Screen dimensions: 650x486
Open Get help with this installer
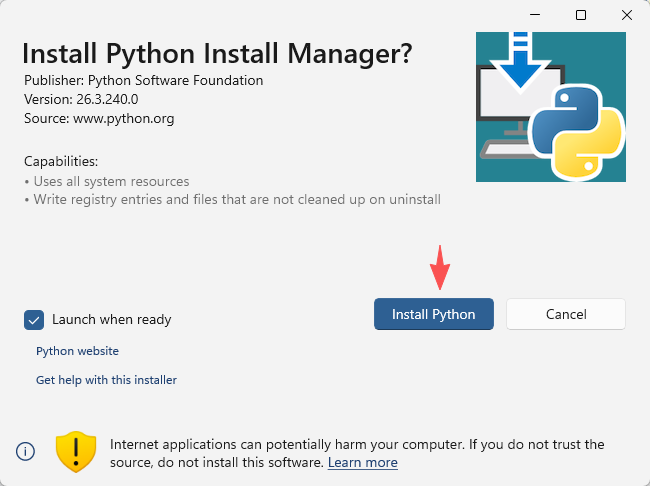pos(107,380)
